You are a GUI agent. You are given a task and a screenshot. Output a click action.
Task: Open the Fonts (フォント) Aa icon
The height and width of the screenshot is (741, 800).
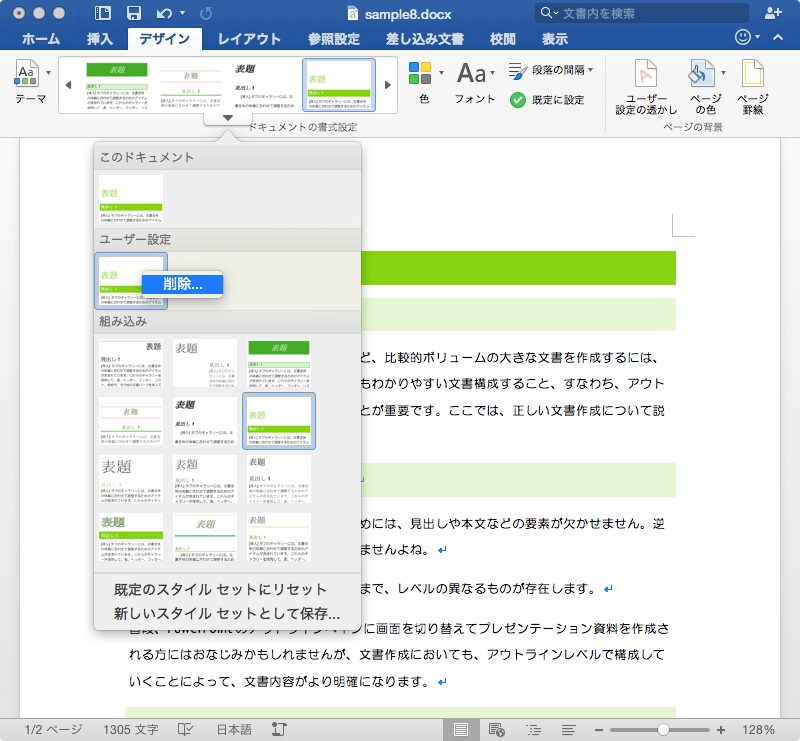click(x=471, y=73)
